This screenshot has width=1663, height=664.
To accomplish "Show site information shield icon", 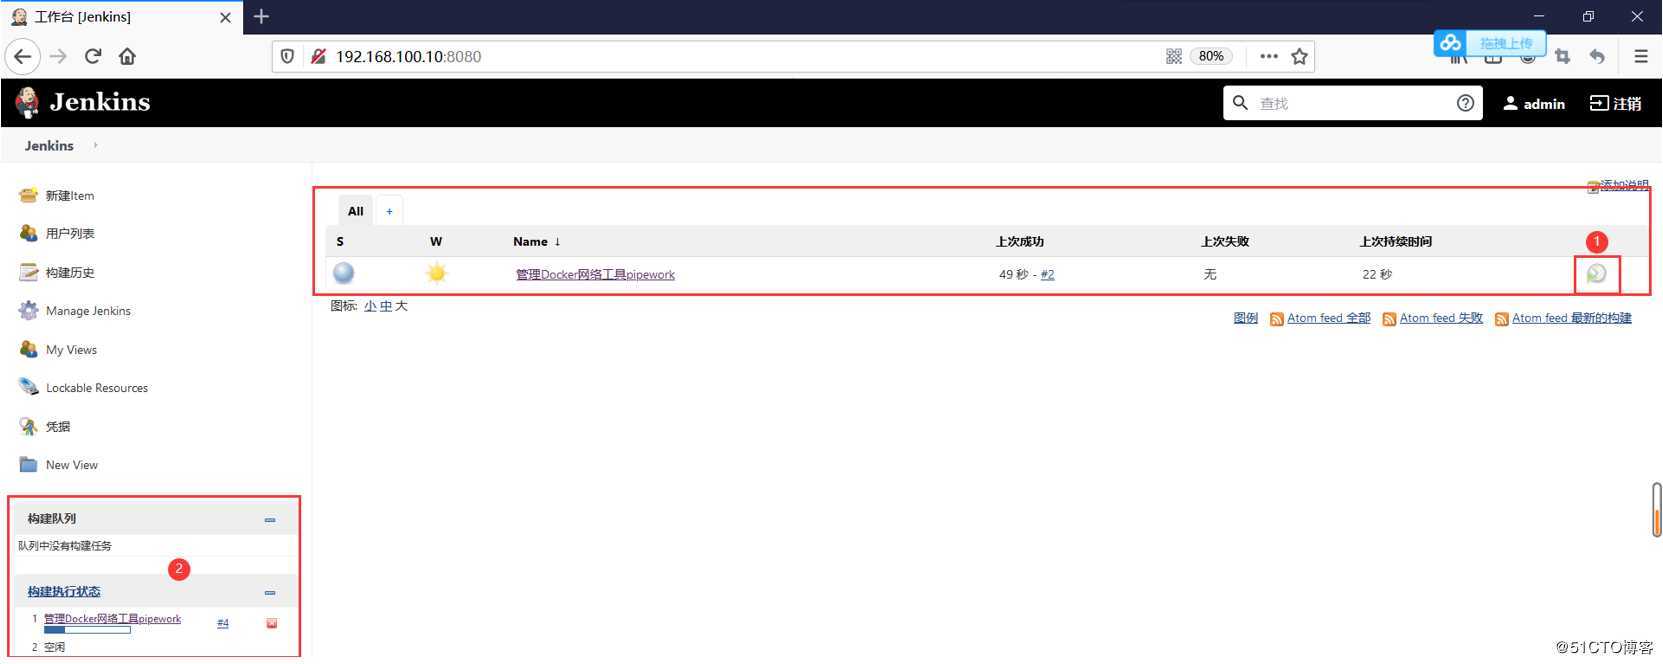I will (x=287, y=56).
